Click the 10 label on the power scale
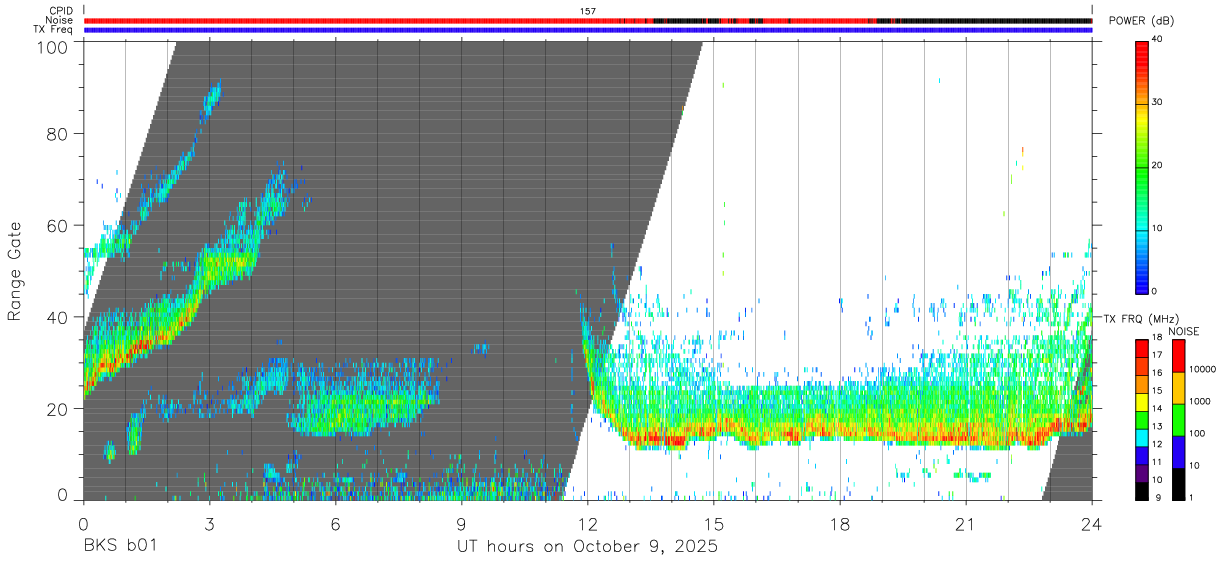 (x=1157, y=228)
